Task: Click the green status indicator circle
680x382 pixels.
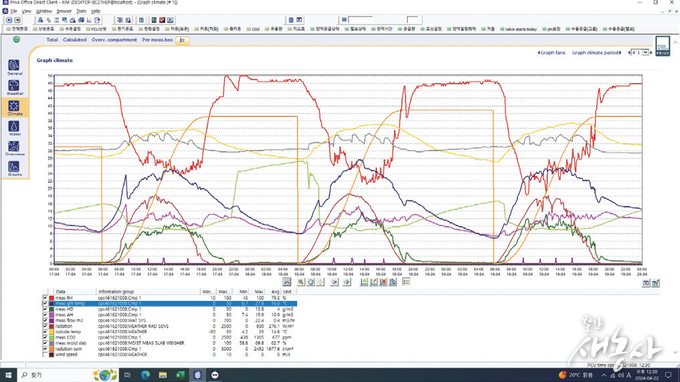Action: click(16, 39)
